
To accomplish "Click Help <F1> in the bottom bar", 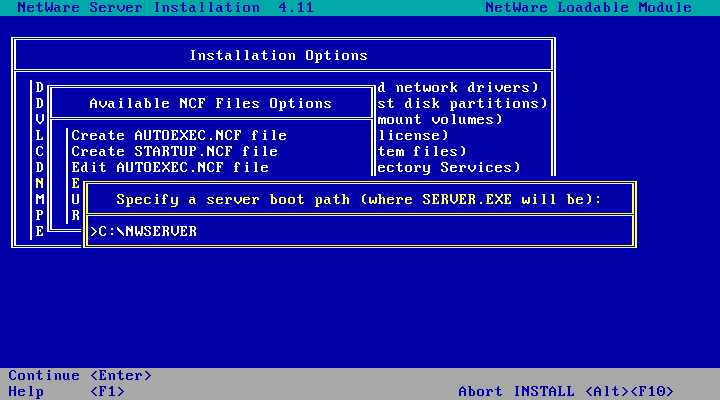I will pos(66,391).
